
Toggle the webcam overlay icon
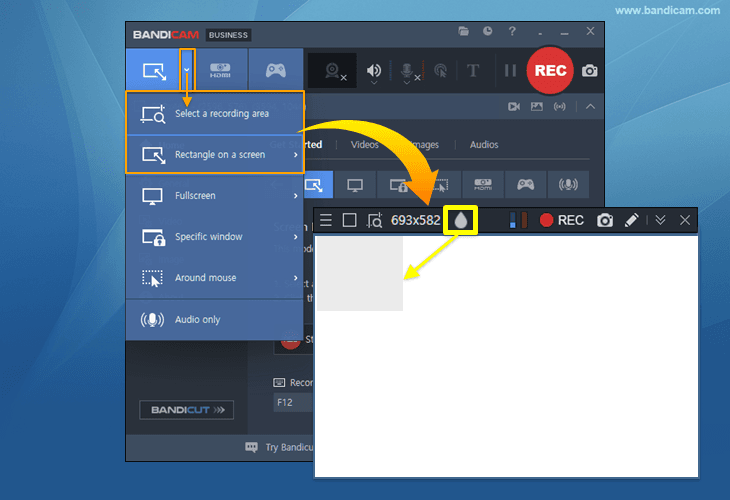click(333, 71)
